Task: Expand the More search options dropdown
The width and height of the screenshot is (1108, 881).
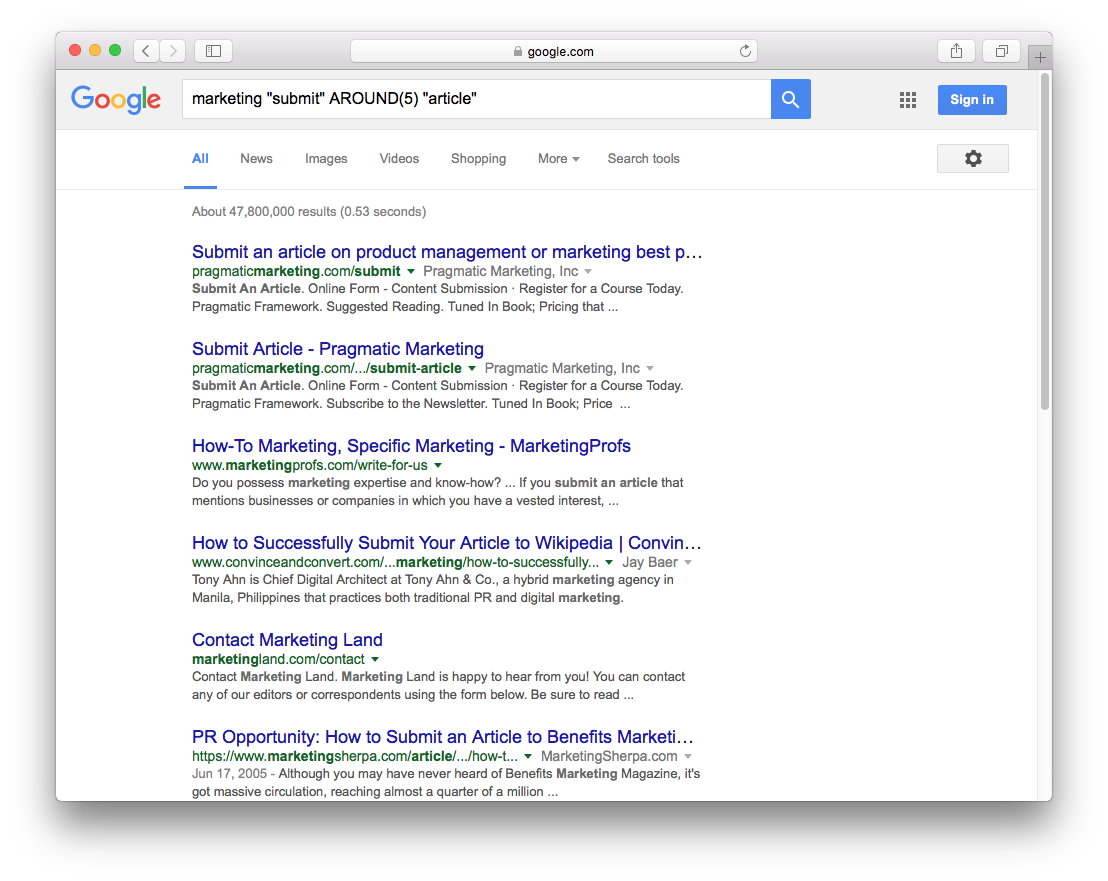Action: [x=558, y=158]
